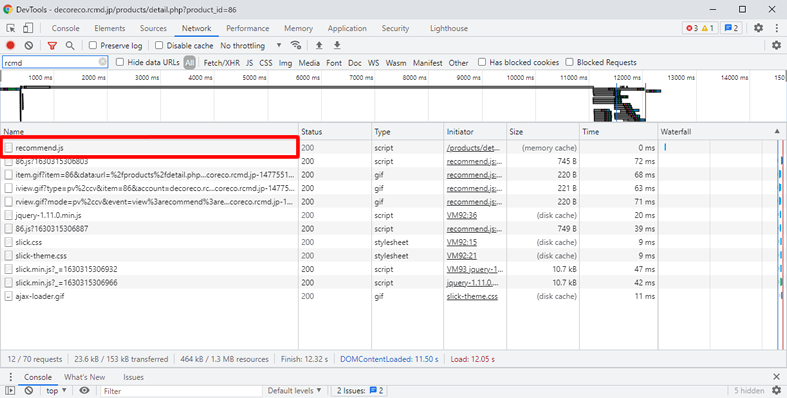Export HAR file with download arrow
Viewport: 787px width, 398px height.
pyautogui.click(x=337, y=45)
